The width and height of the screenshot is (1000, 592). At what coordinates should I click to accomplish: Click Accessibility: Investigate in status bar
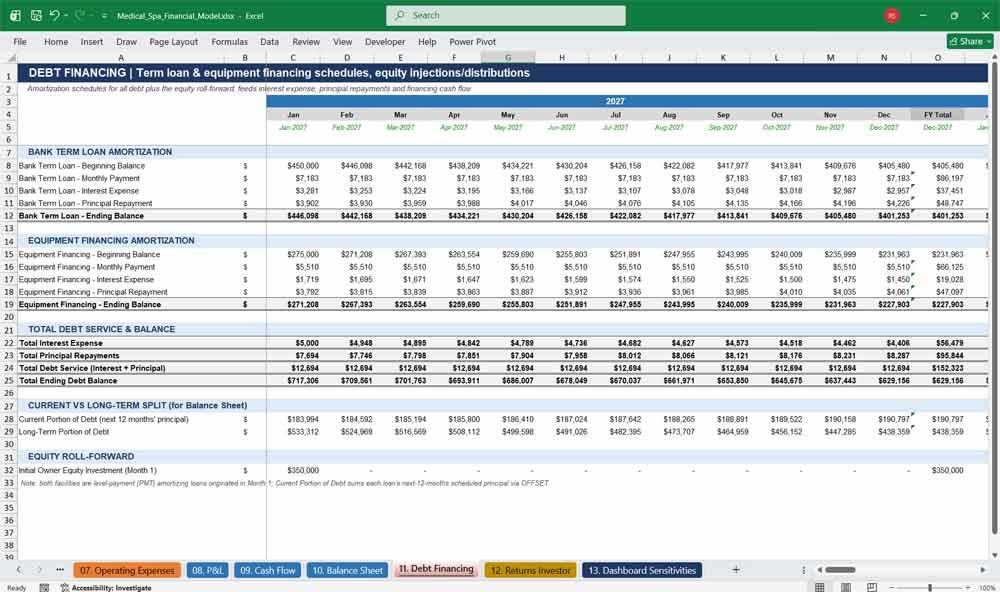pyautogui.click(x=106, y=588)
